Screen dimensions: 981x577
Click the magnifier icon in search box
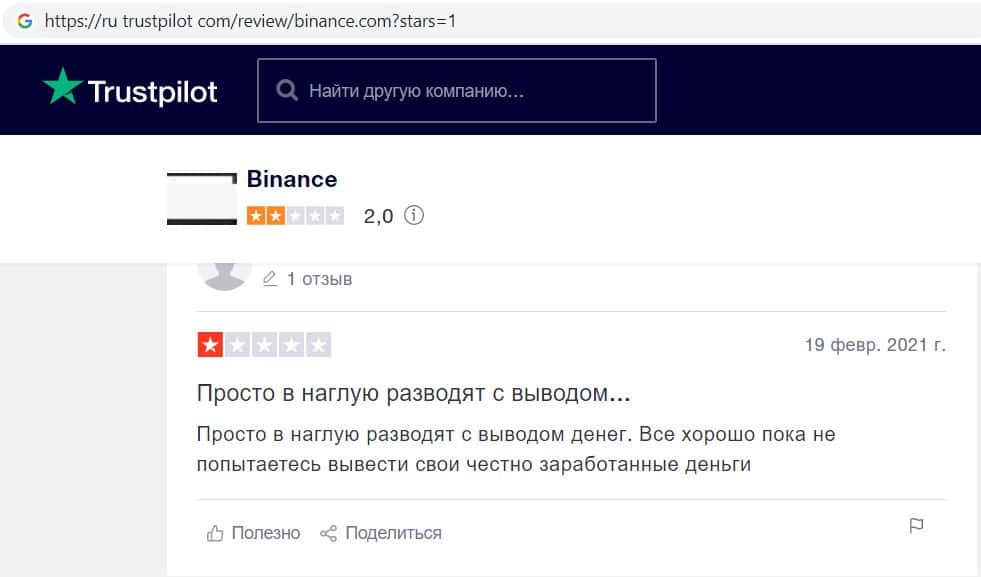click(x=287, y=91)
